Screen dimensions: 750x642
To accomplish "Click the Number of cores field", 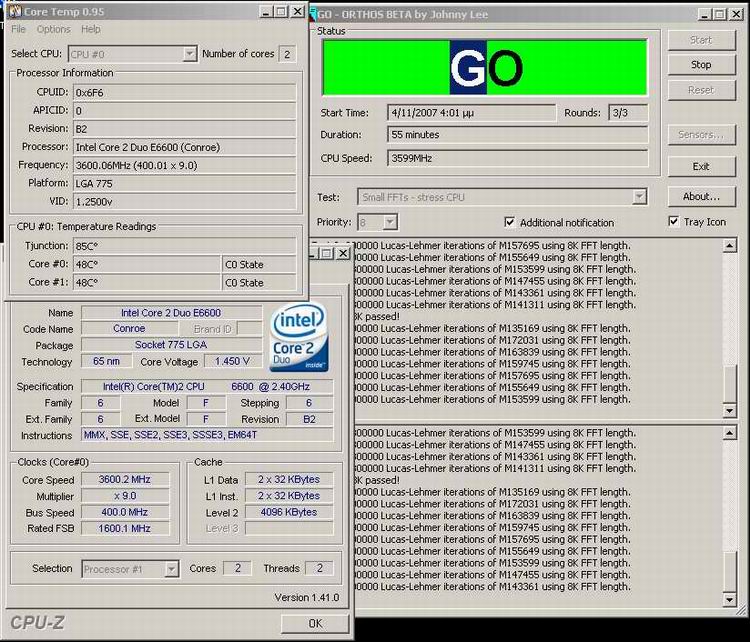I will point(287,54).
